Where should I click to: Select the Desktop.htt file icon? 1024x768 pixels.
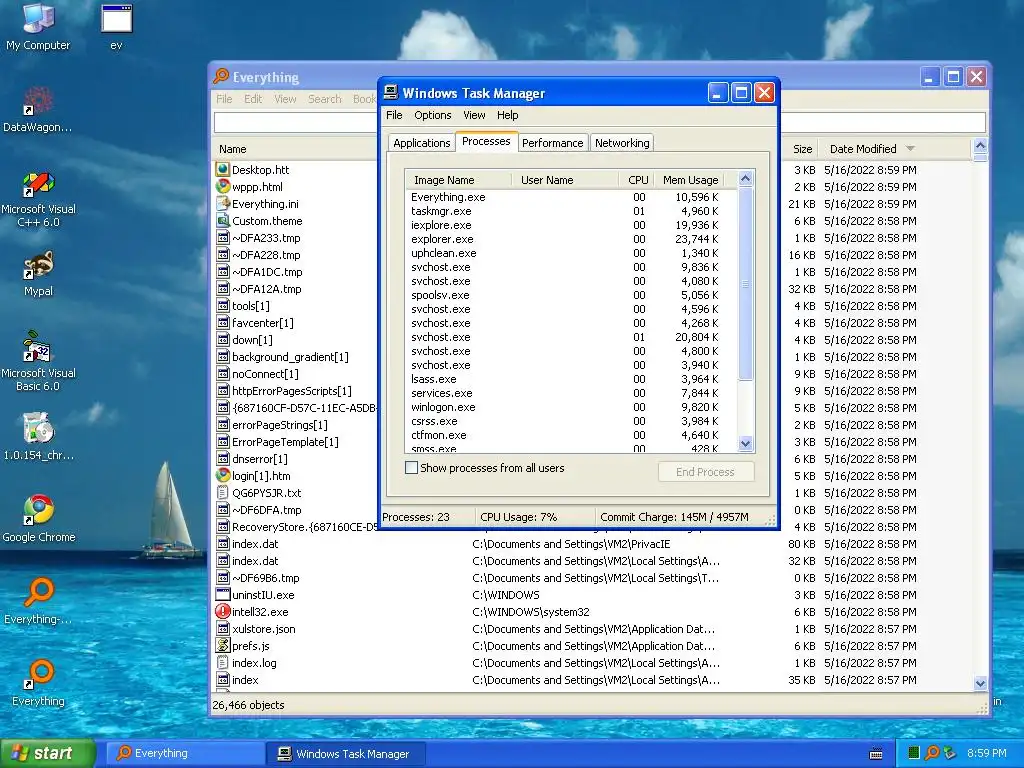(x=223, y=170)
